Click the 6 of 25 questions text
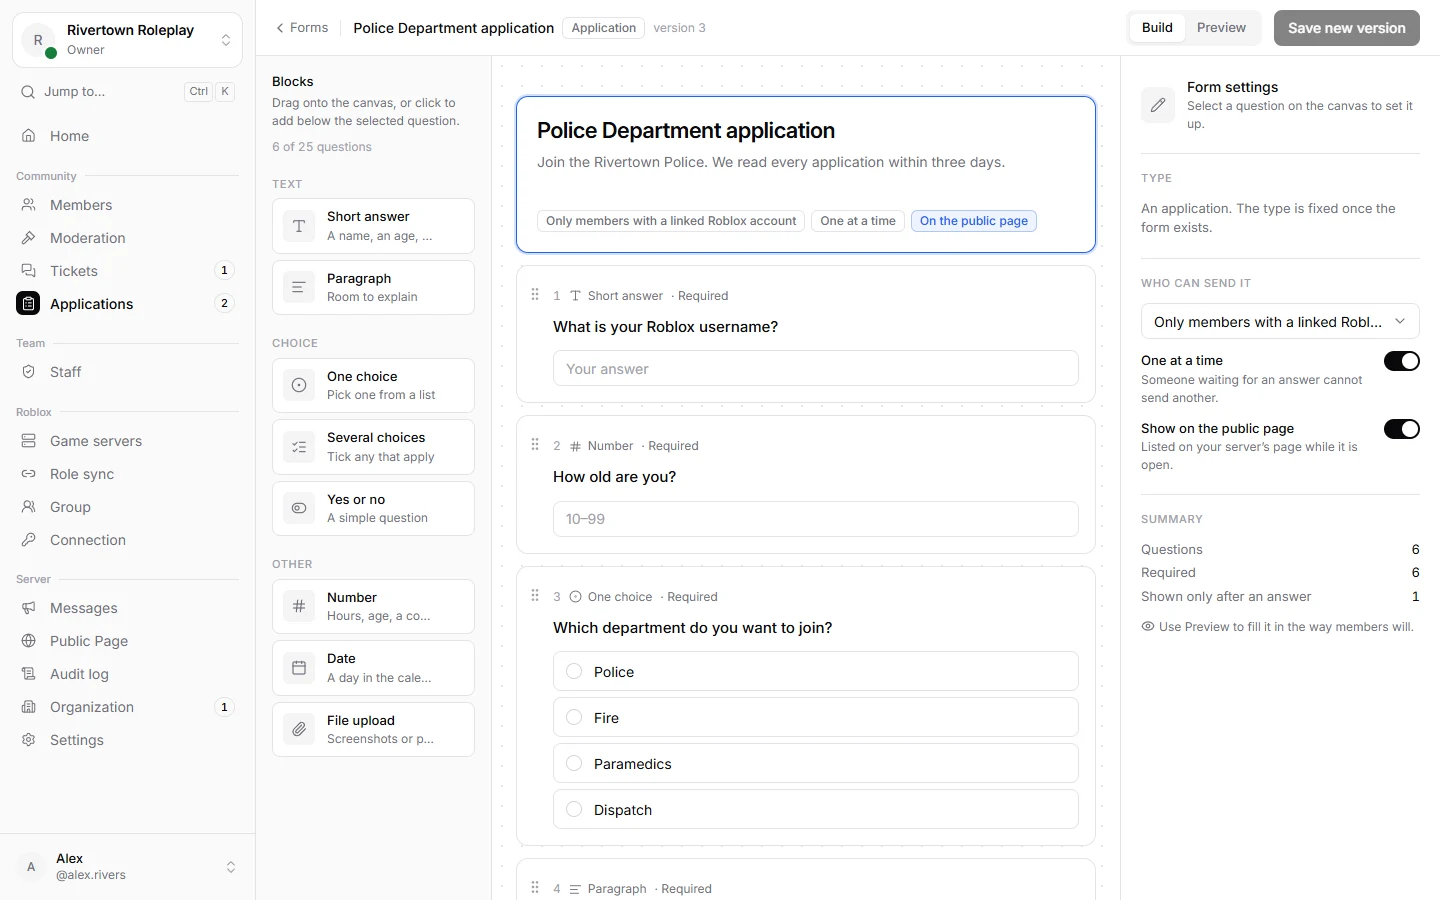Viewport: 1440px width, 900px height. coord(322,147)
